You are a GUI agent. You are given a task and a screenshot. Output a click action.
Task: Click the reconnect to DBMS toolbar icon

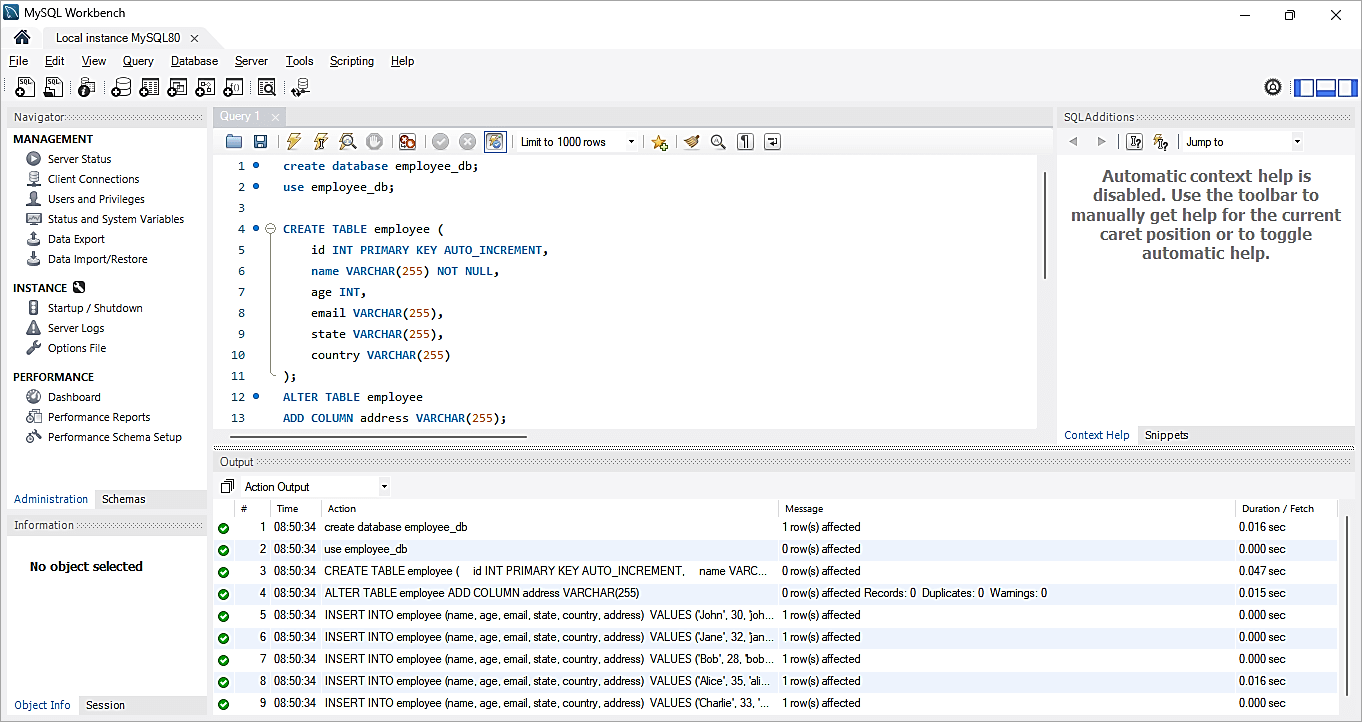tap(300, 88)
